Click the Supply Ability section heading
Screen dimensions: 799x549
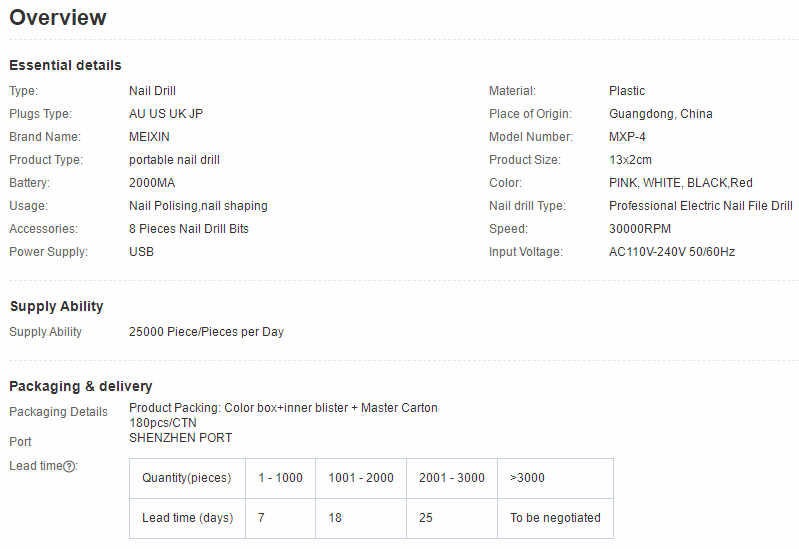coord(56,306)
